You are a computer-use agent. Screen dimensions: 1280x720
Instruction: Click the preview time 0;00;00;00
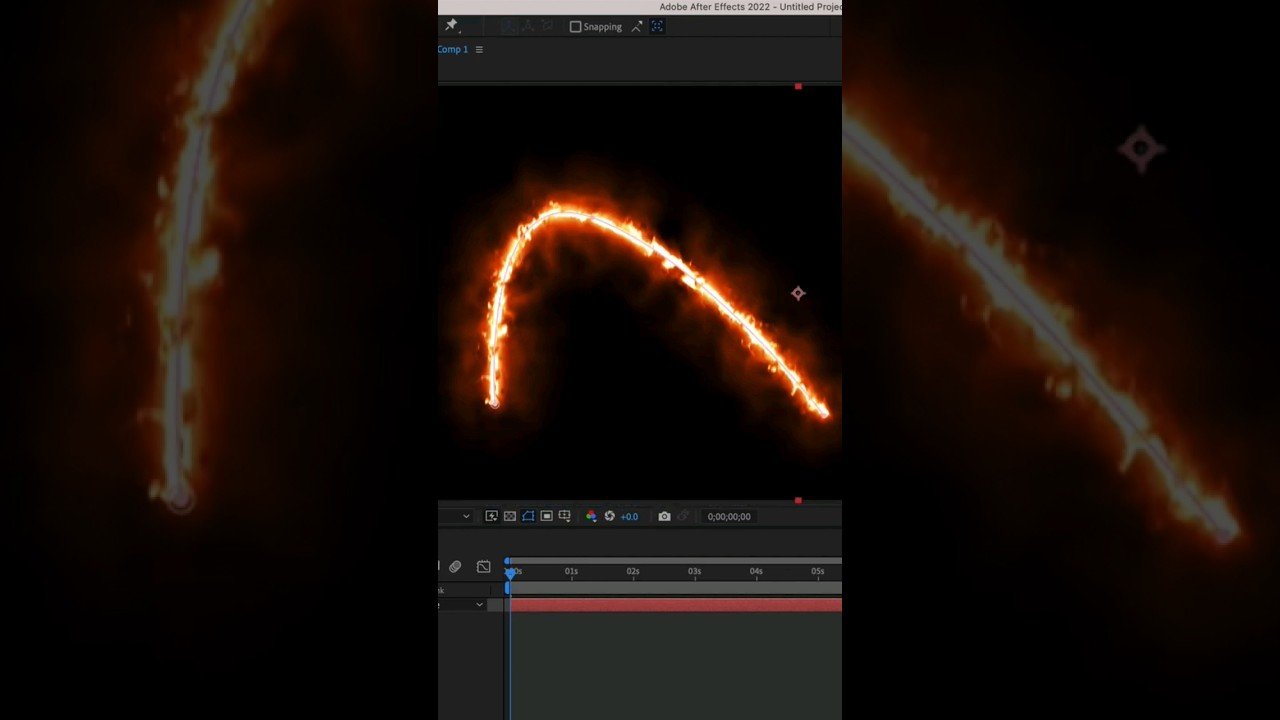728,517
